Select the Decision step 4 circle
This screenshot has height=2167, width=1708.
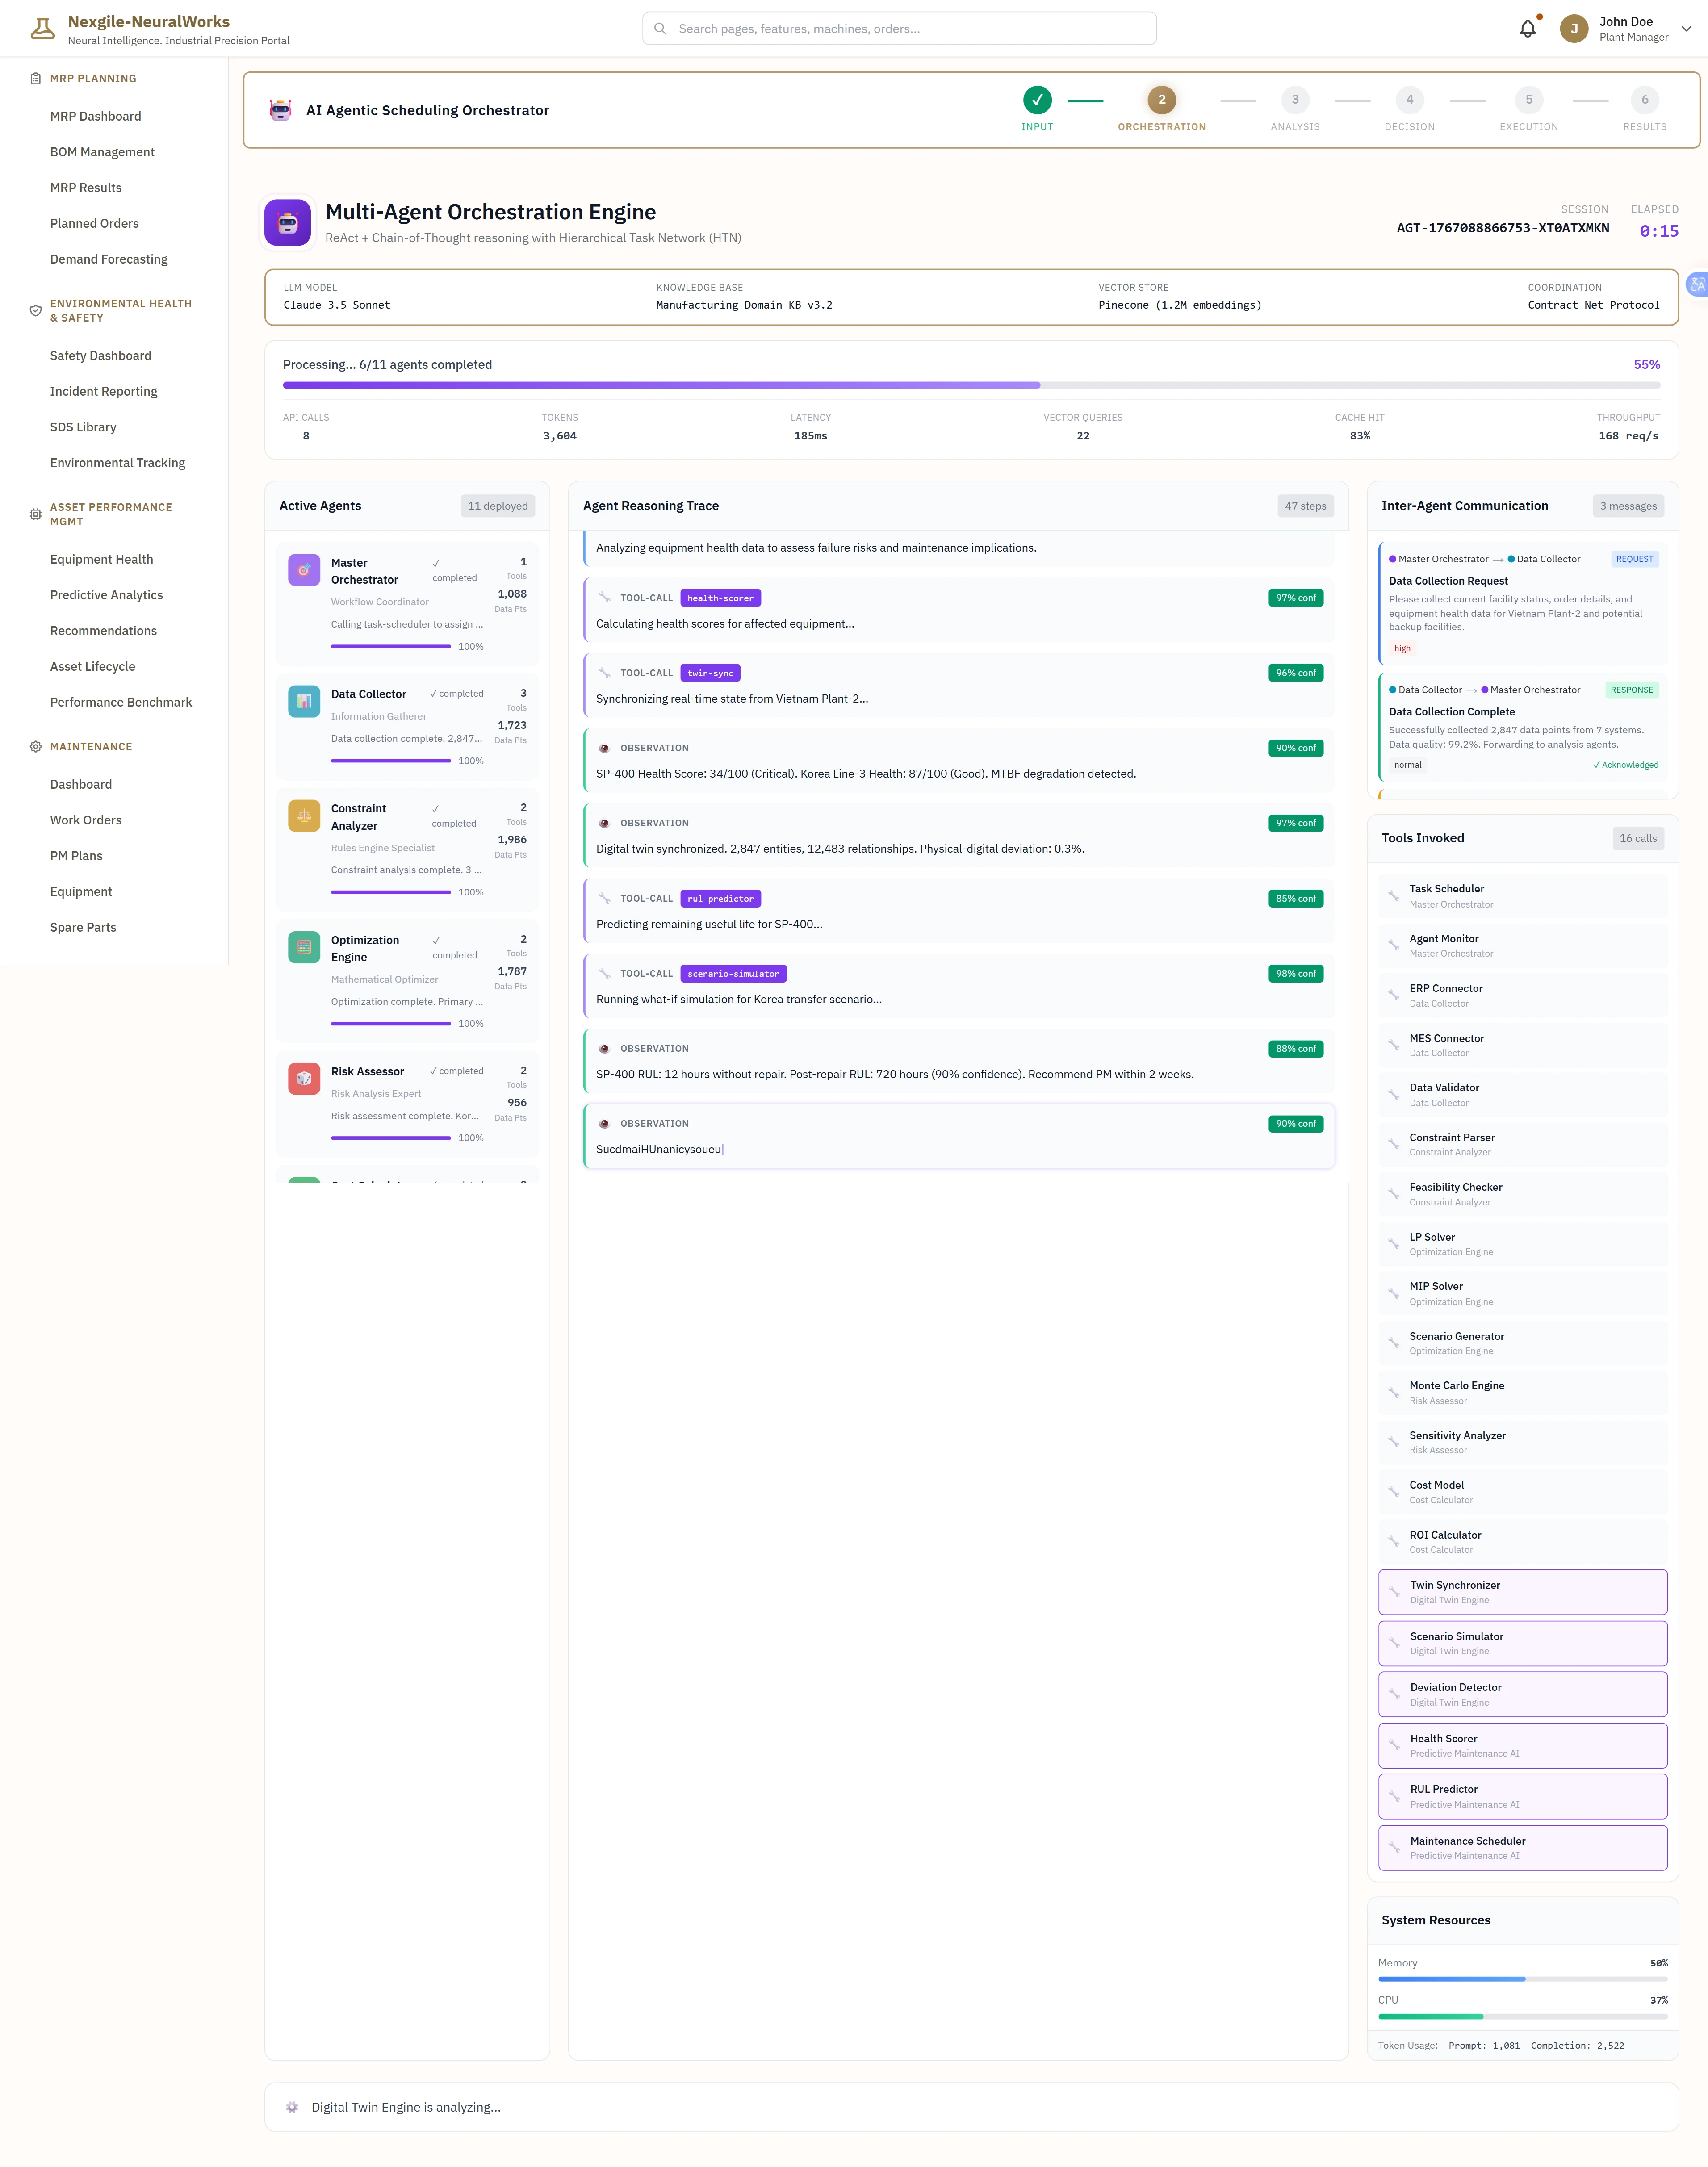pos(1409,100)
